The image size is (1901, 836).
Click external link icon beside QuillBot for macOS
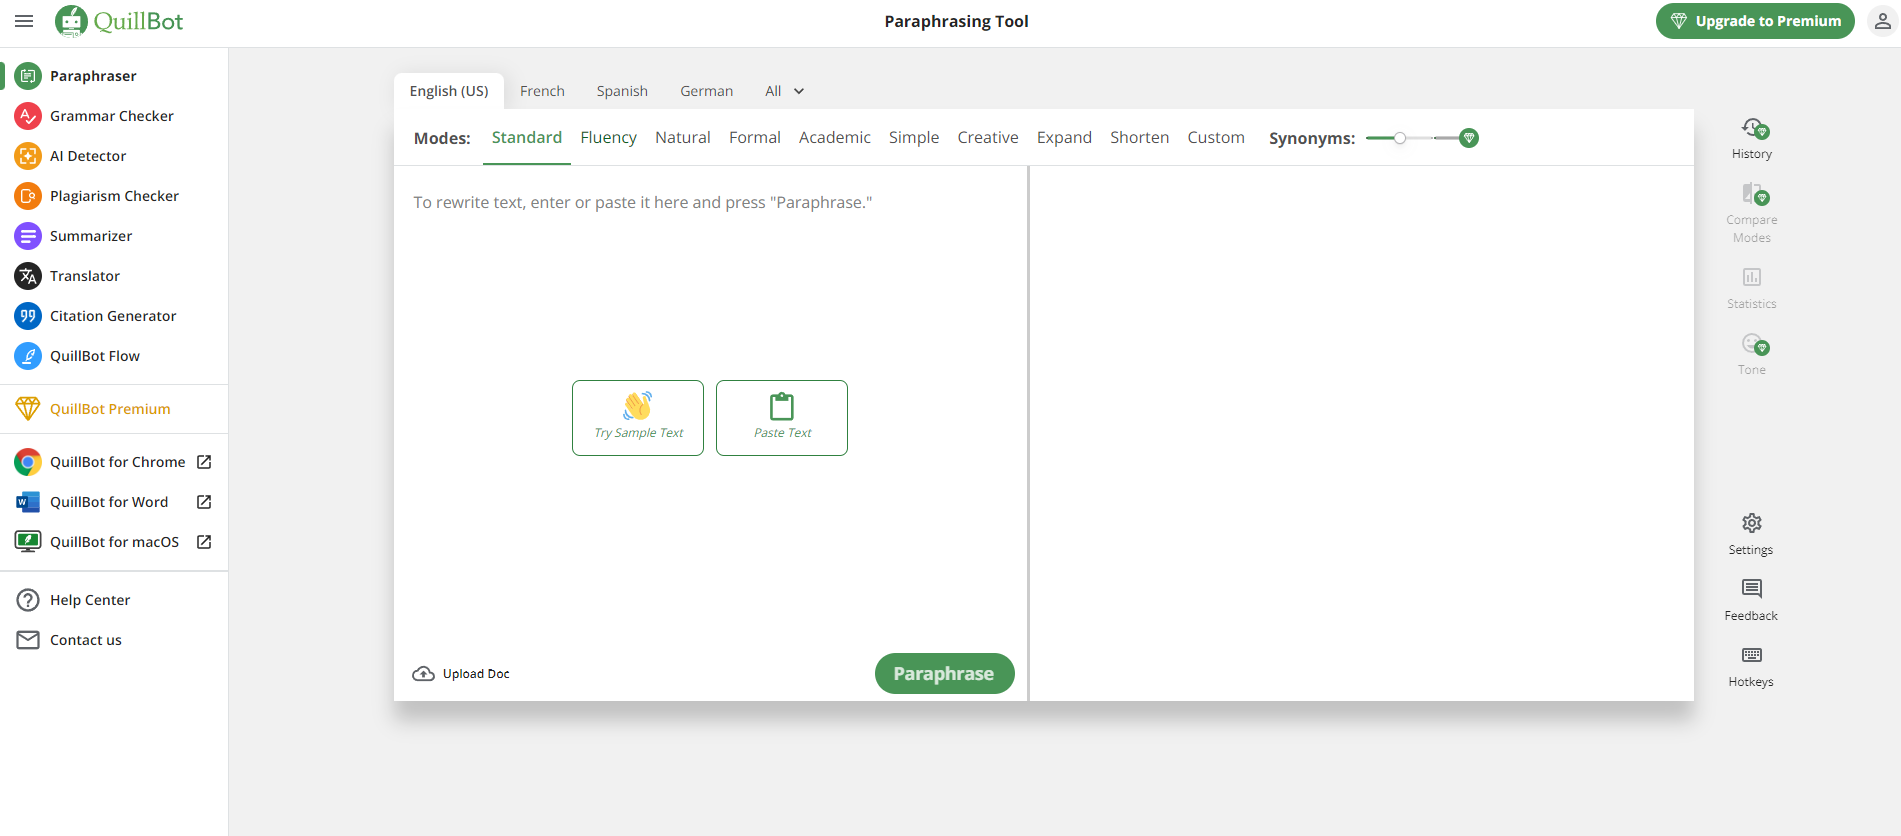[x=204, y=542]
